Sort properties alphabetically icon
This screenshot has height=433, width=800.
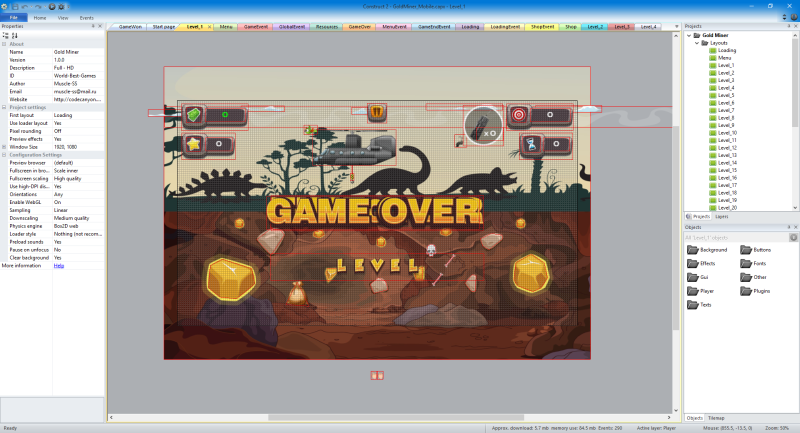pos(14,36)
